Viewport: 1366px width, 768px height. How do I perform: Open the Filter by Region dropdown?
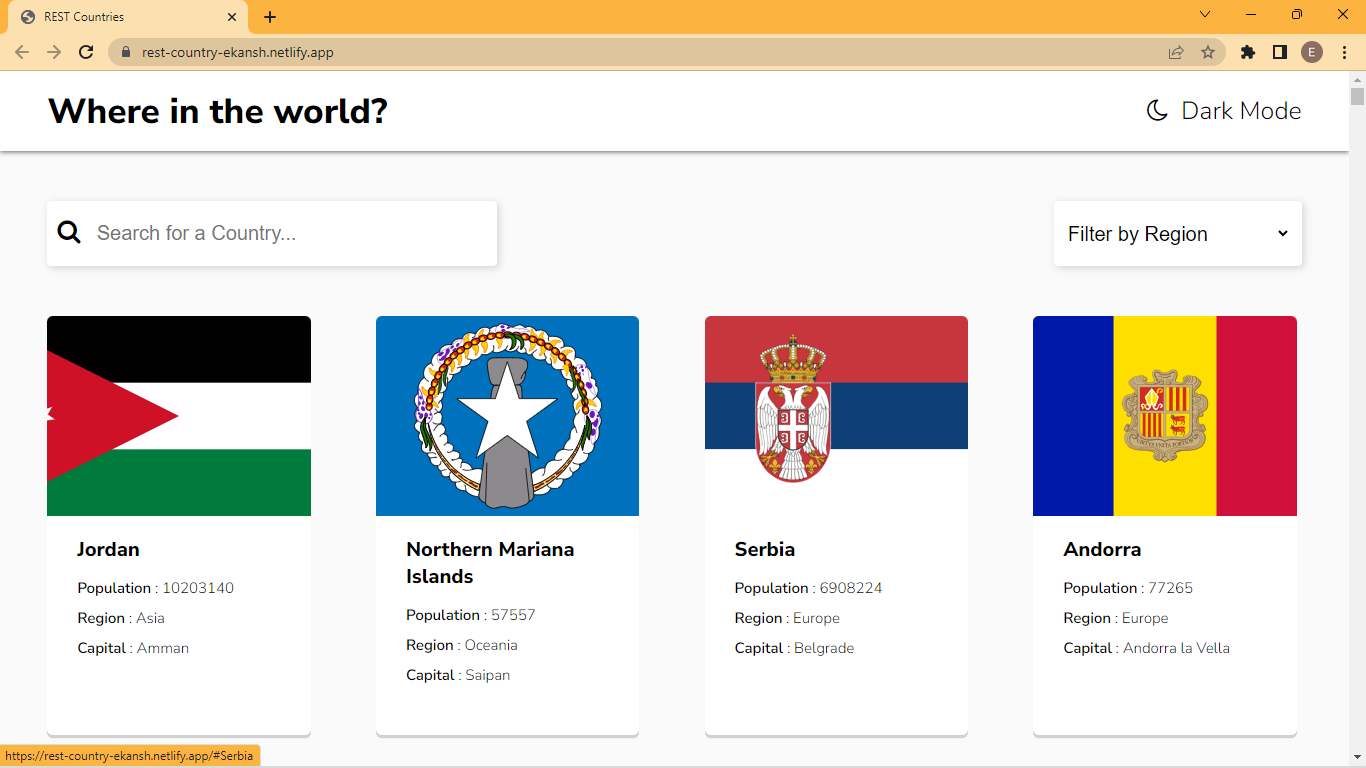coord(1177,233)
